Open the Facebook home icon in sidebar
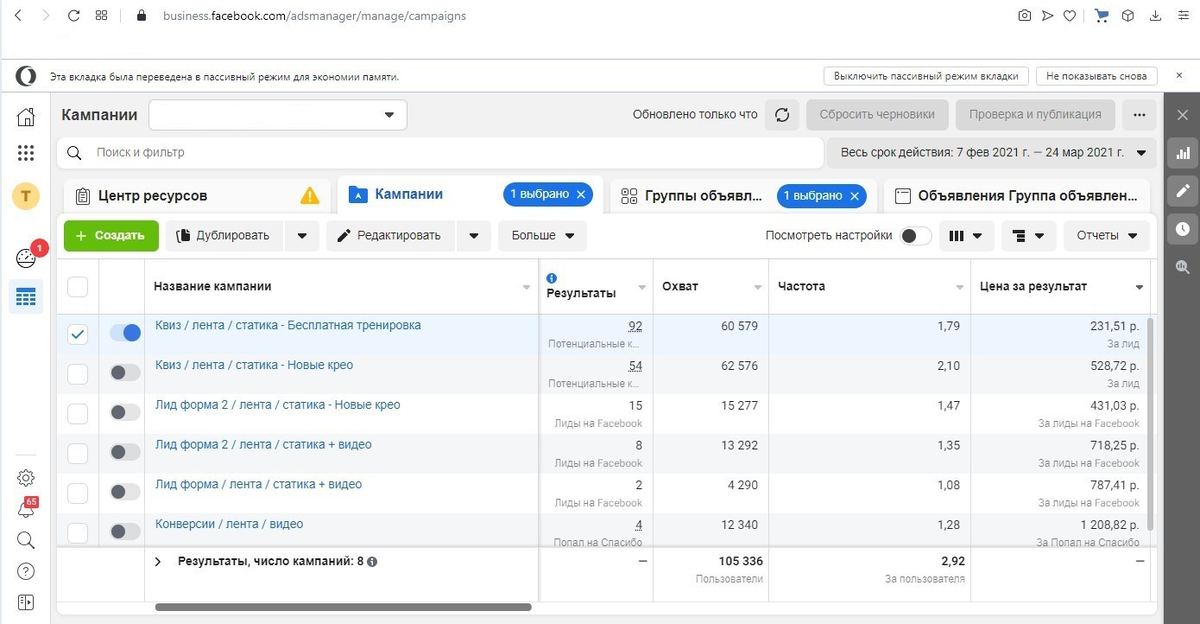This screenshot has width=1200, height=624. click(x=26, y=116)
